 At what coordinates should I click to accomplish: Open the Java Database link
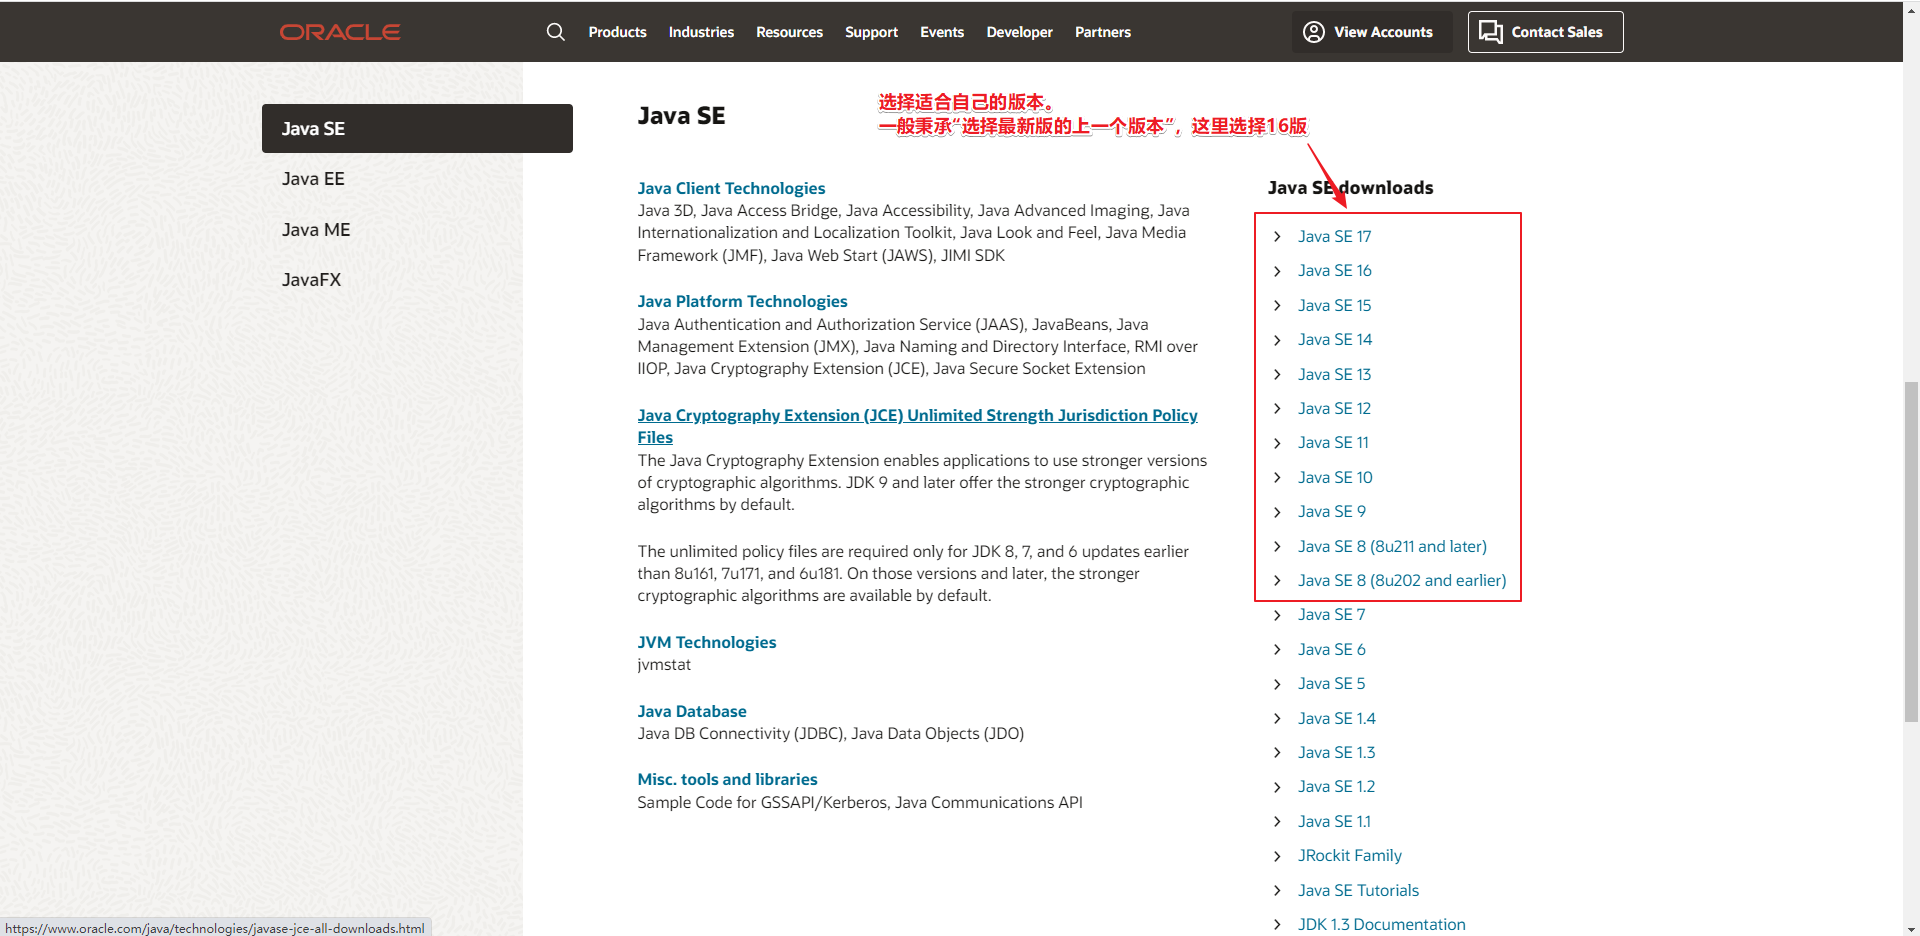tap(692, 711)
